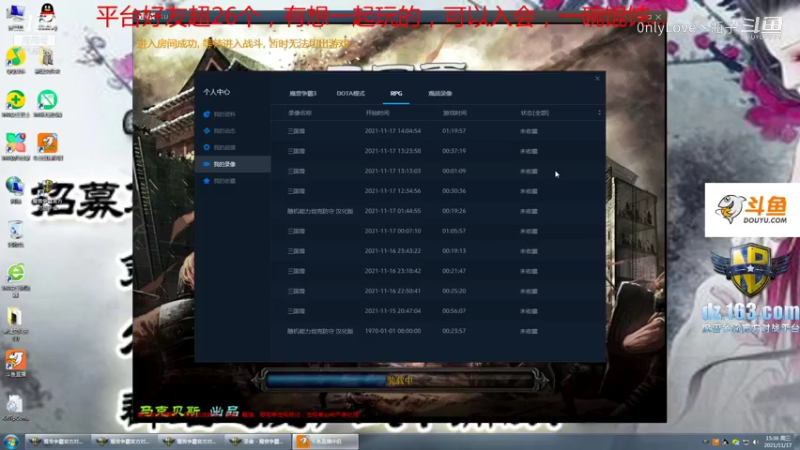Toggle favorite status for the 00:56:07 recording

[x=529, y=311]
